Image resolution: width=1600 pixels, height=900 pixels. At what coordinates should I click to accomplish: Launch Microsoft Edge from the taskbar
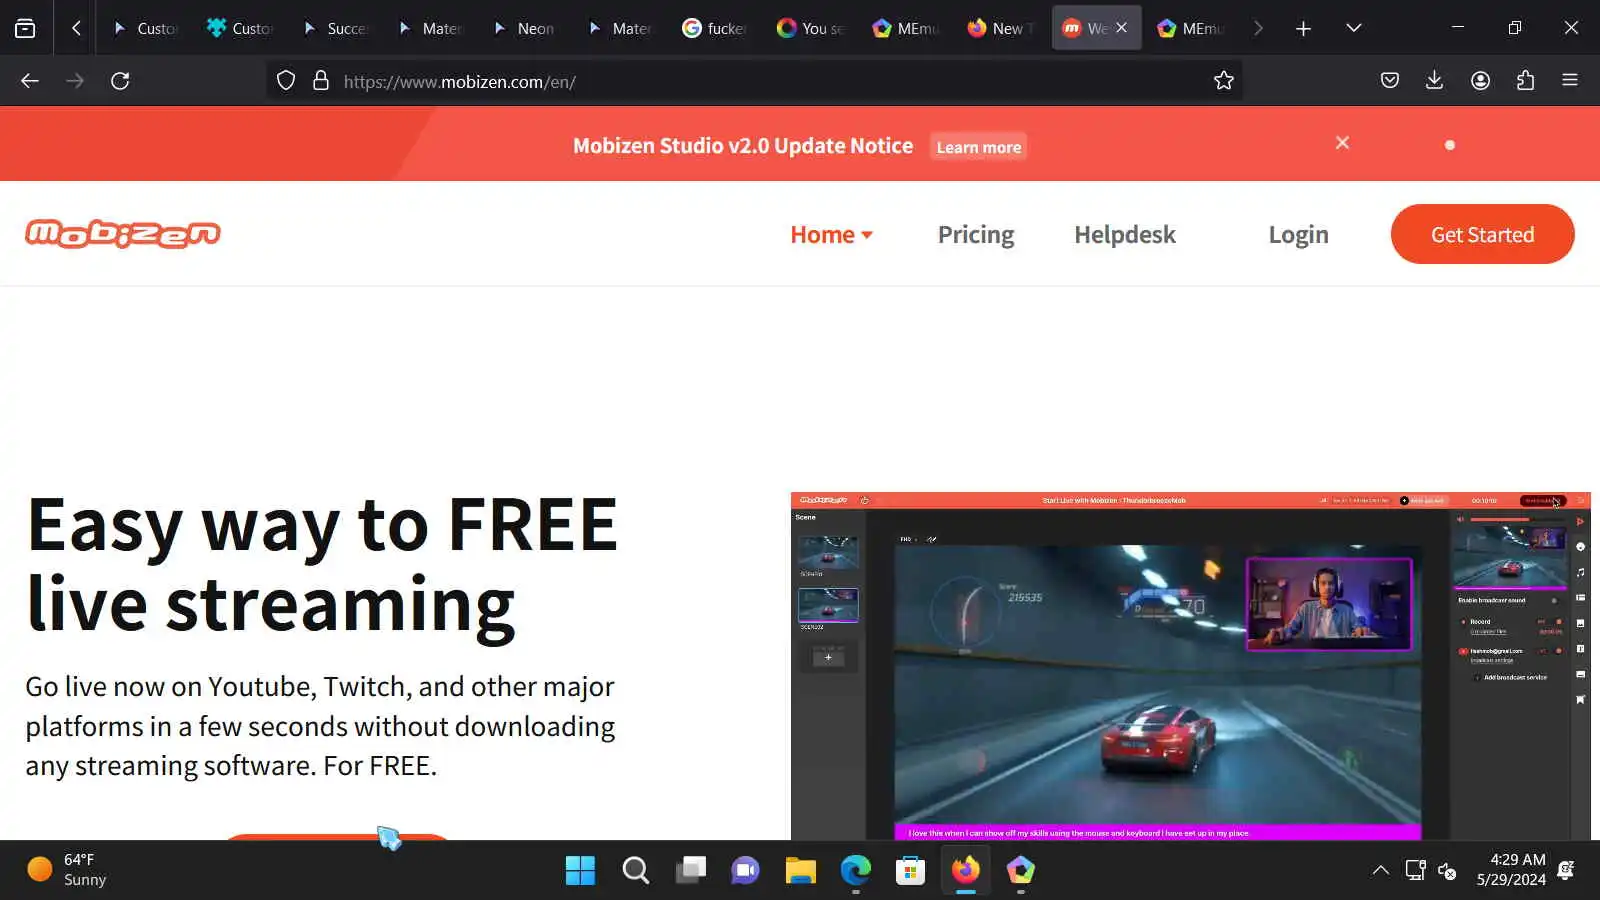(855, 870)
